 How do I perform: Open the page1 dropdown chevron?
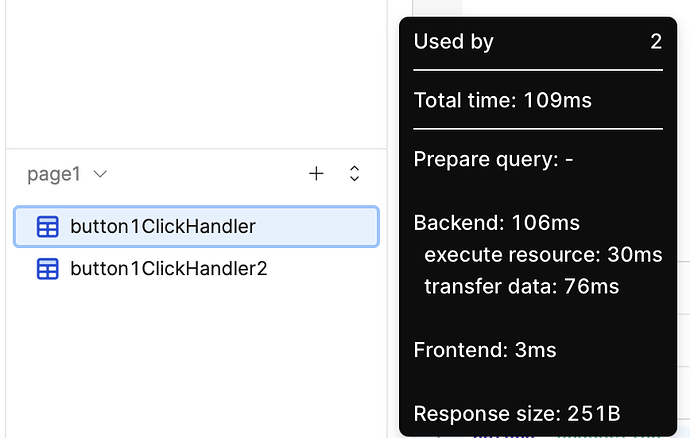[100, 174]
